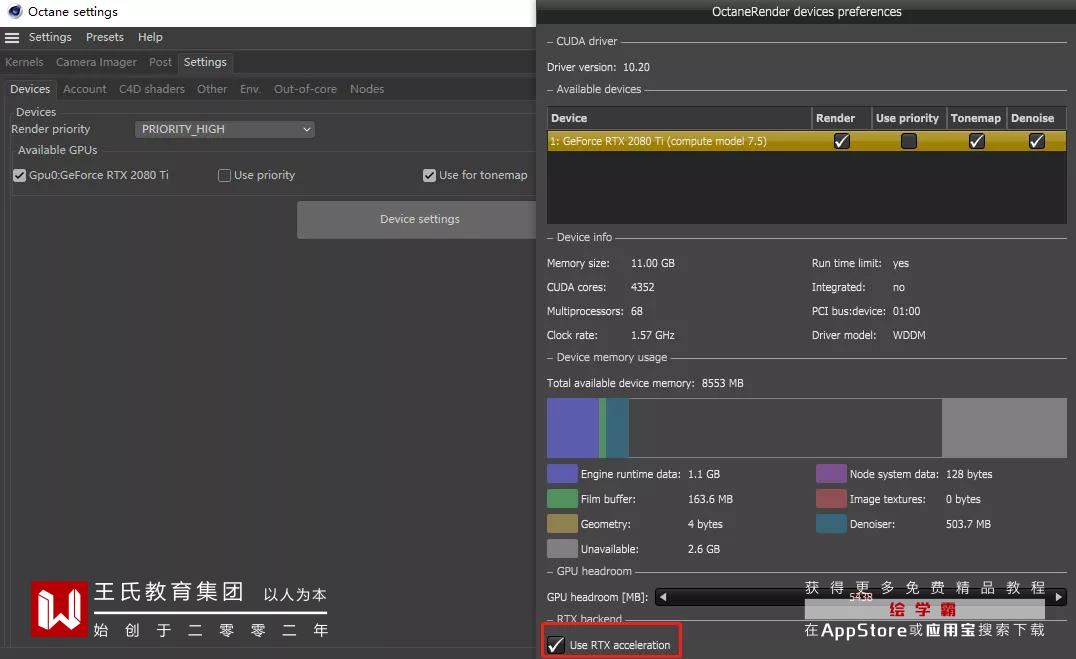1076x659 pixels.
Task: Click the Denoiser color swatch
Action: point(831,523)
